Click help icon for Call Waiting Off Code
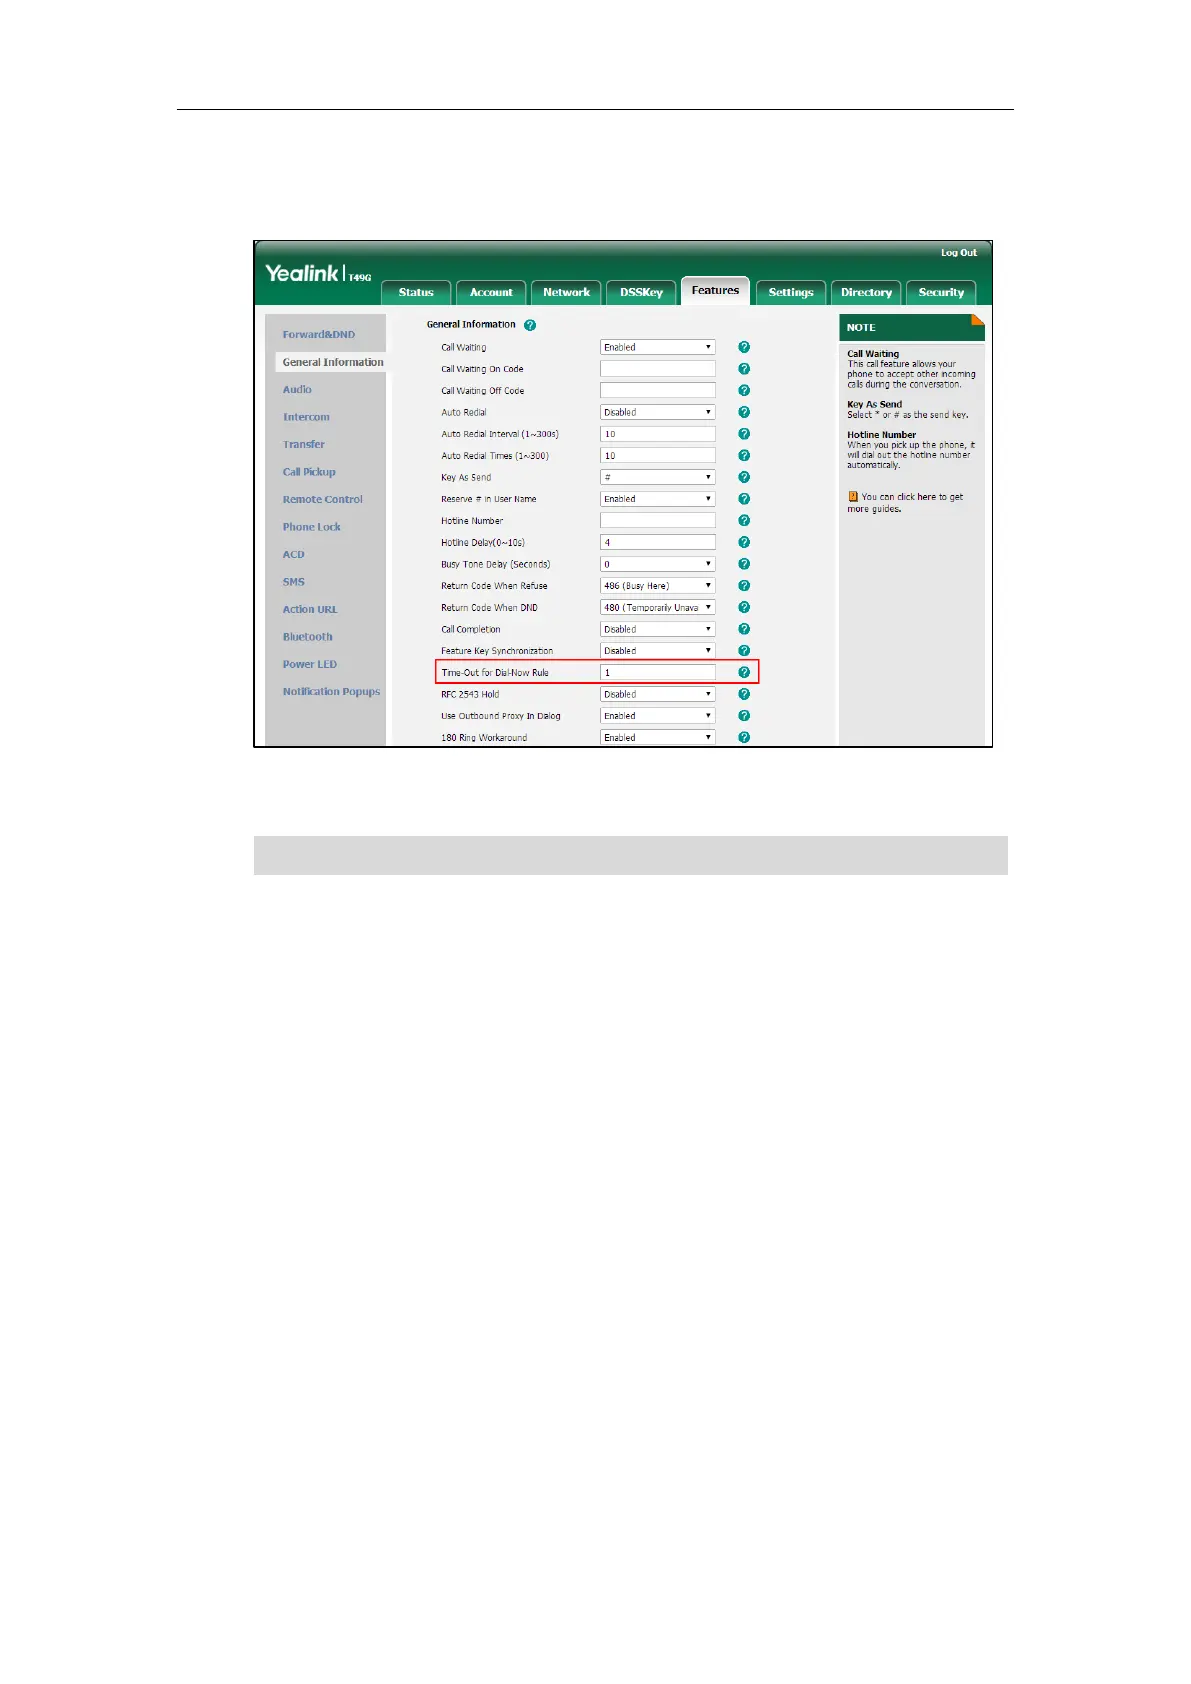1191x1684 pixels. point(744,391)
